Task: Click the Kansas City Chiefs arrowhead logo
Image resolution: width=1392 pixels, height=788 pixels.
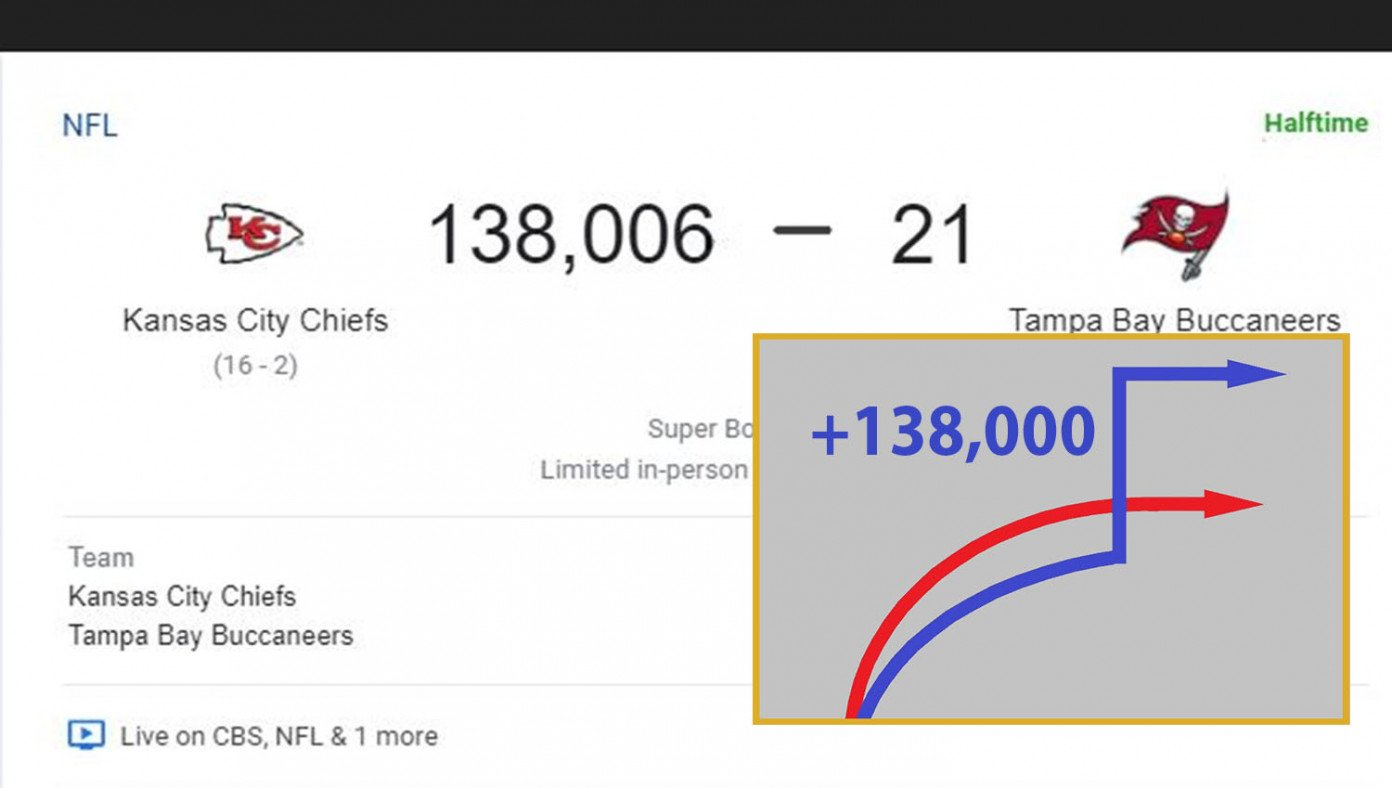Action: (254, 233)
